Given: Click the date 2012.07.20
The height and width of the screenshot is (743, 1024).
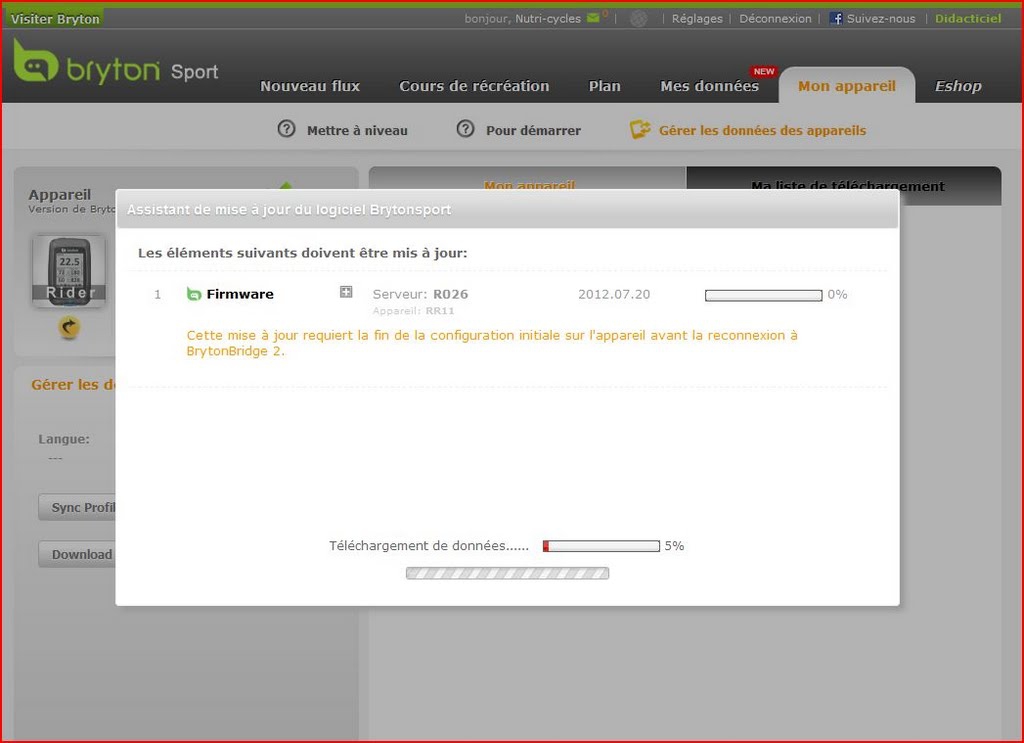Looking at the screenshot, I should point(614,294).
